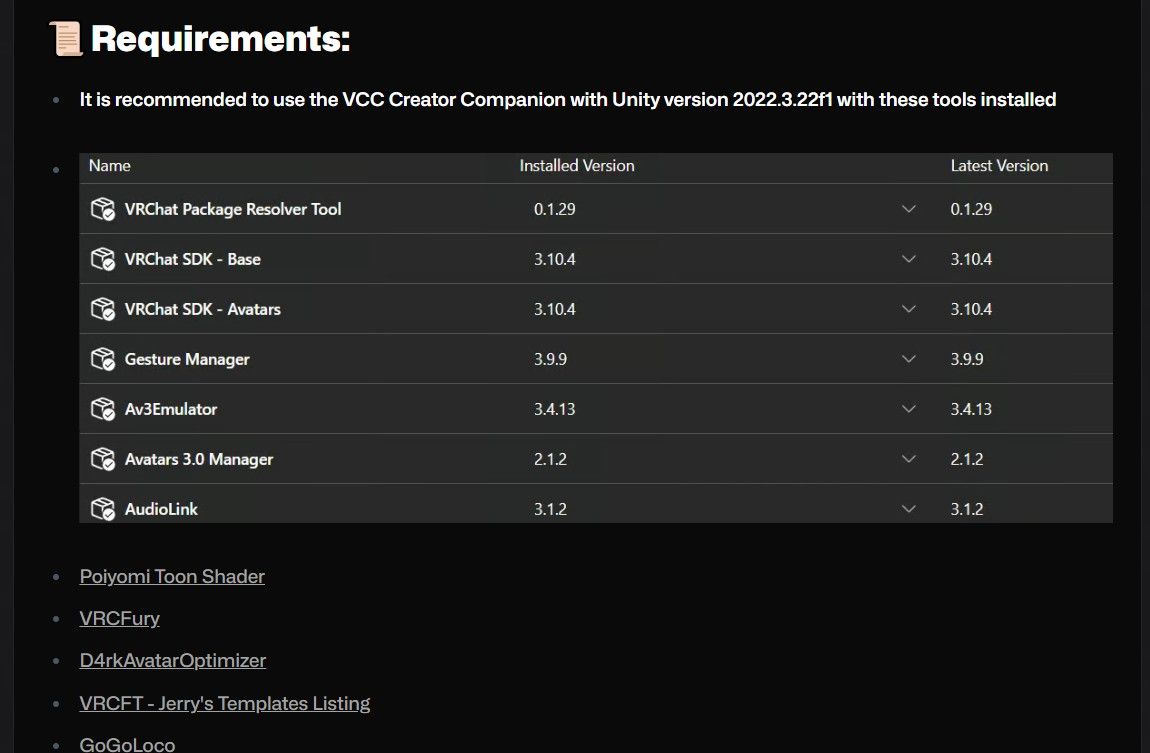Click the VRChat Package Resolver Tool package icon
Viewport: 1150px width, 753px height.
[x=103, y=209]
